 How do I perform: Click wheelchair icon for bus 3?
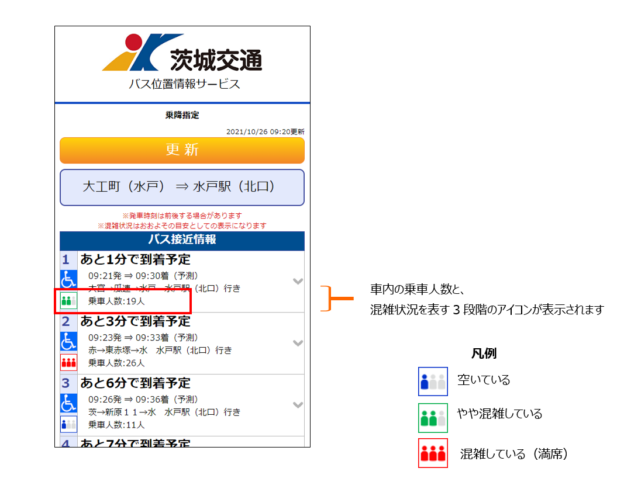69,403
